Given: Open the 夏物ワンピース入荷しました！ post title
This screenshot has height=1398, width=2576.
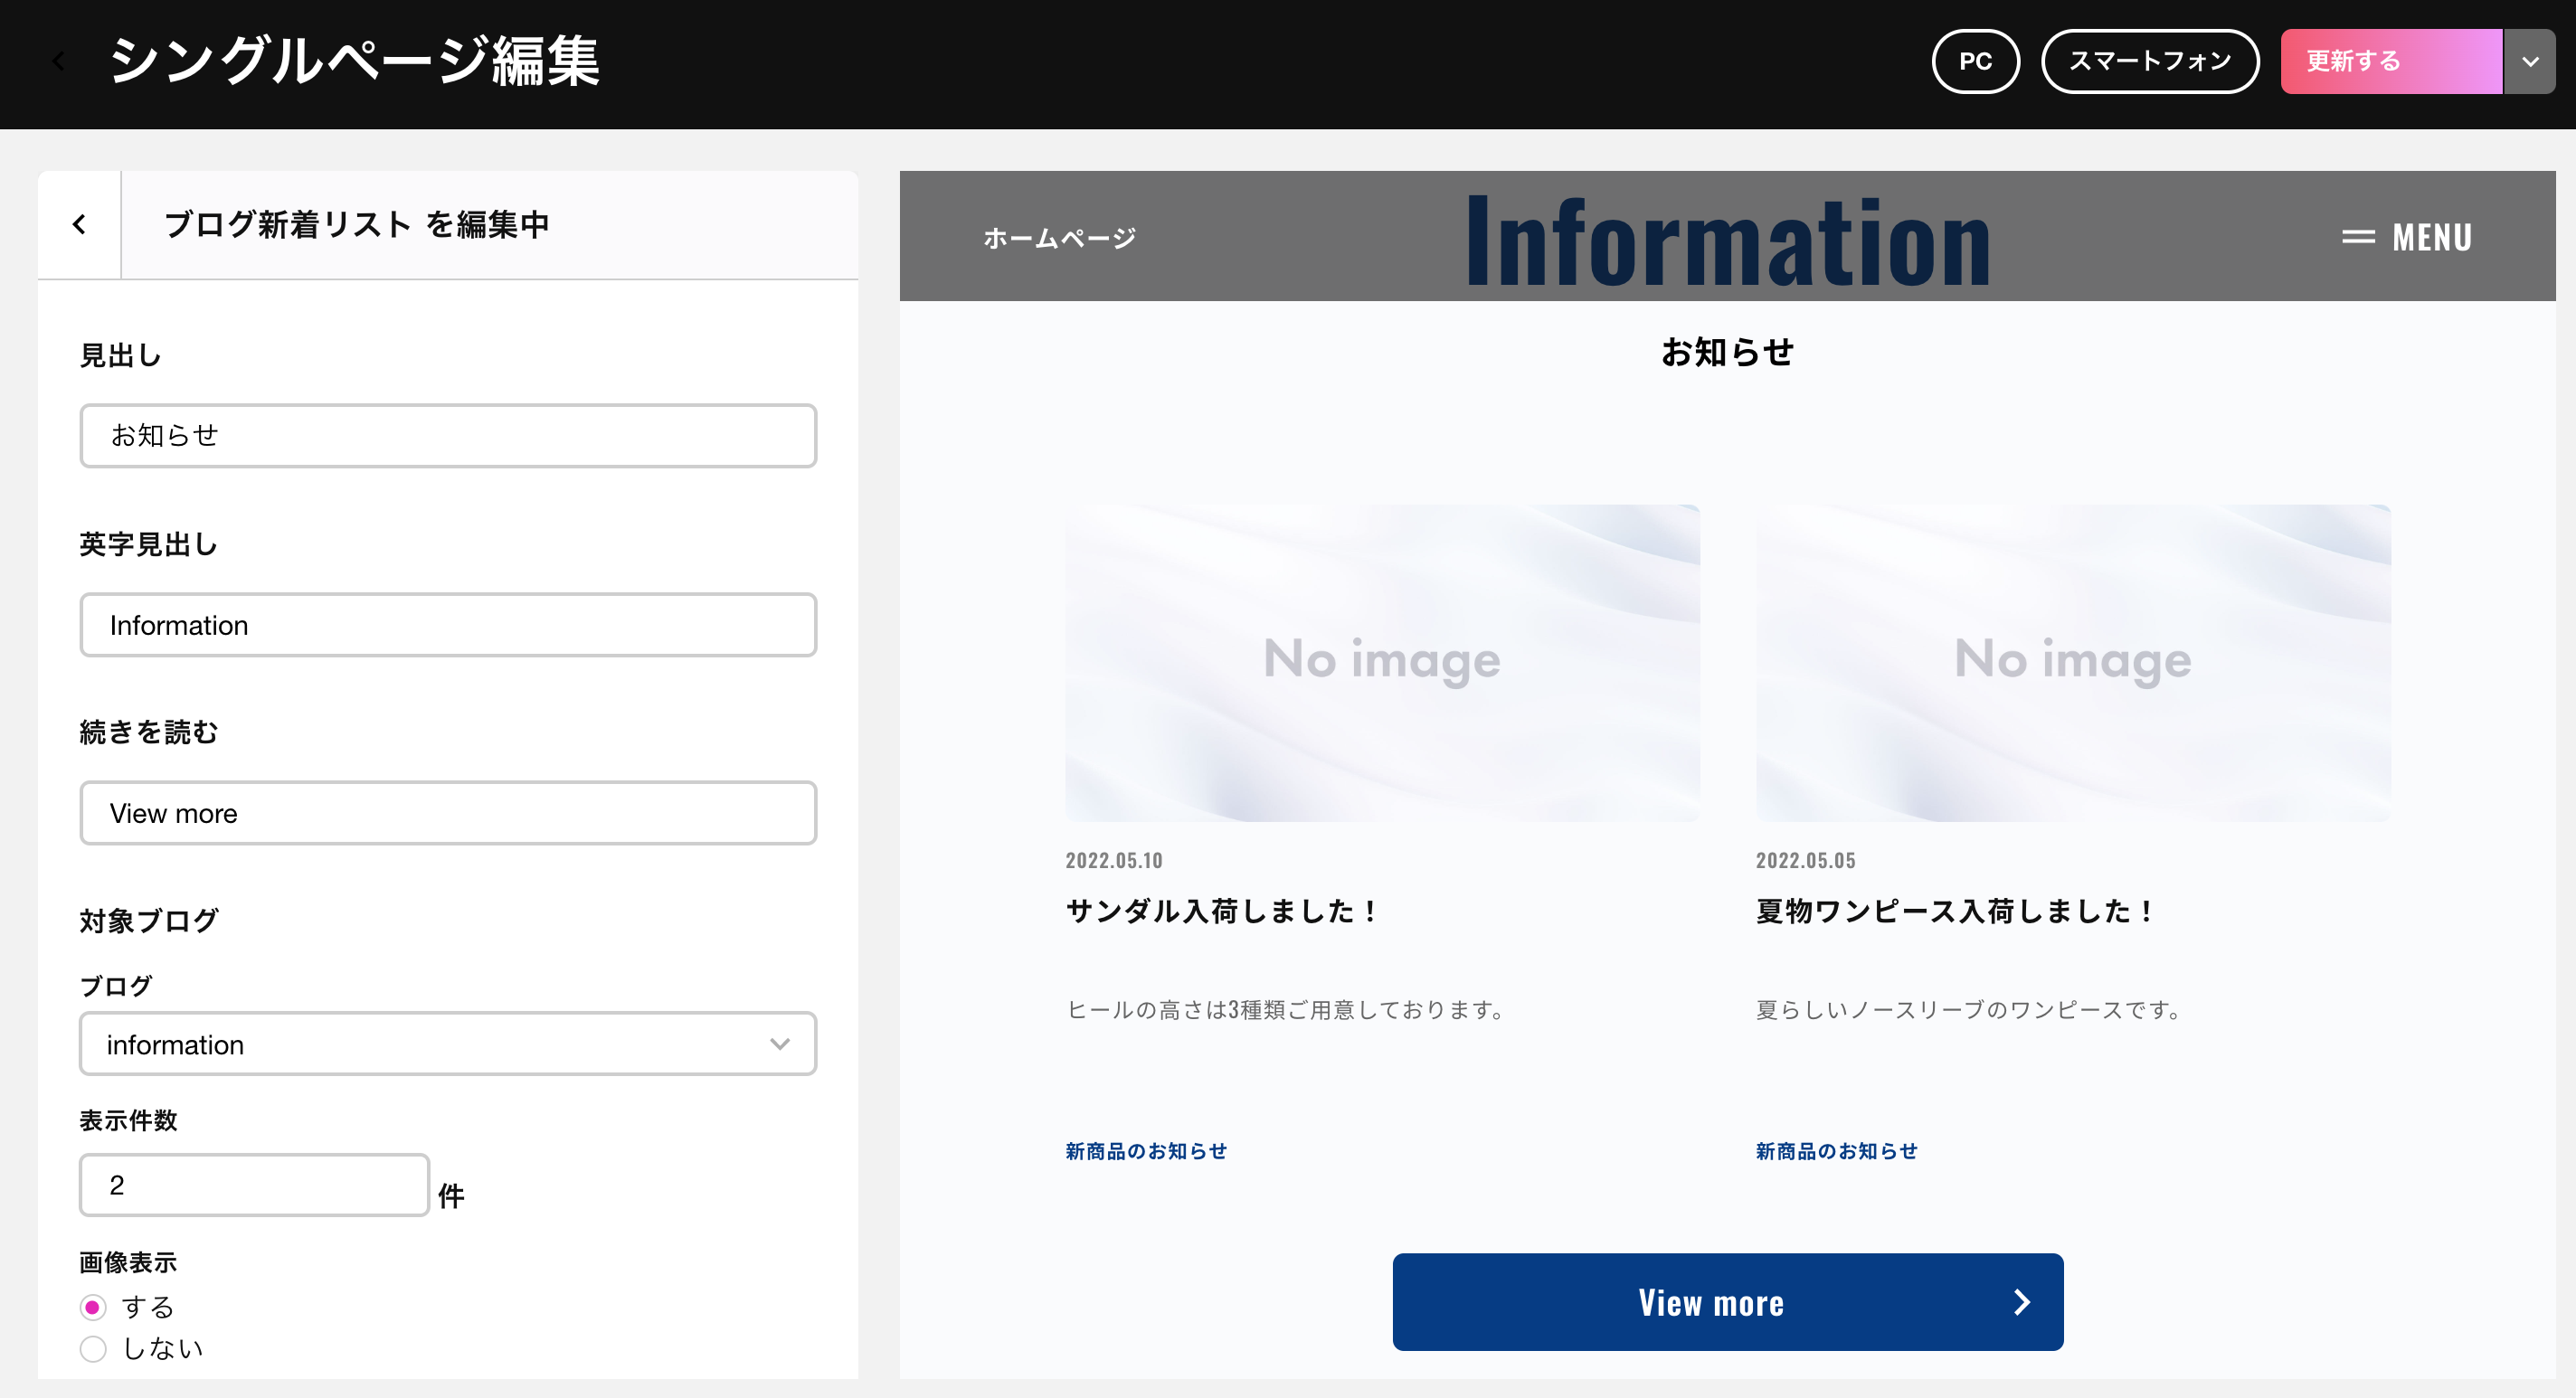Looking at the screenshot, I should 1957,911.
